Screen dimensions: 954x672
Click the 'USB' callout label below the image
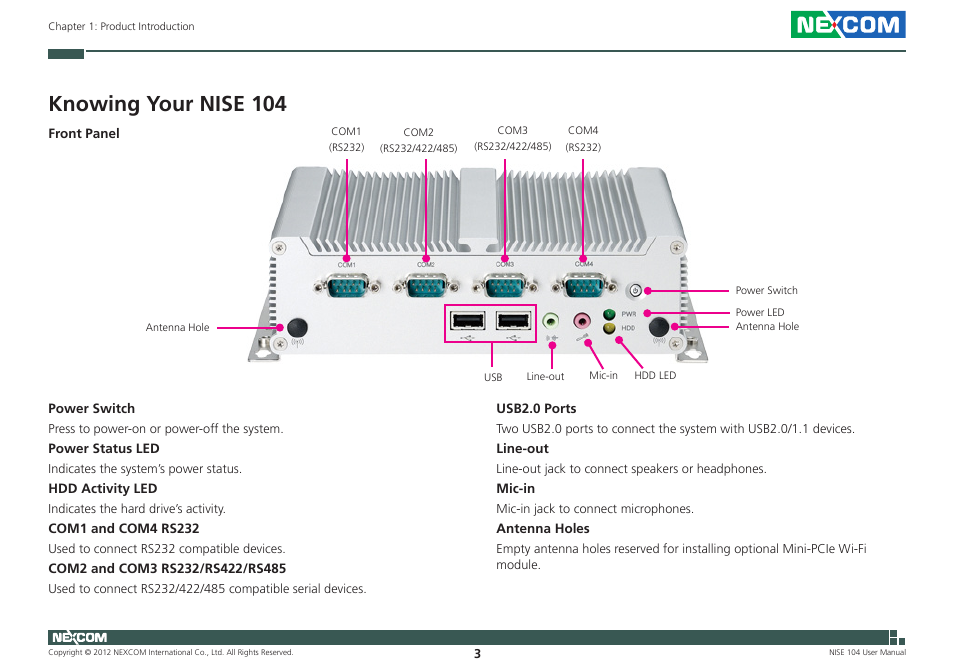[x=493, y=377]
